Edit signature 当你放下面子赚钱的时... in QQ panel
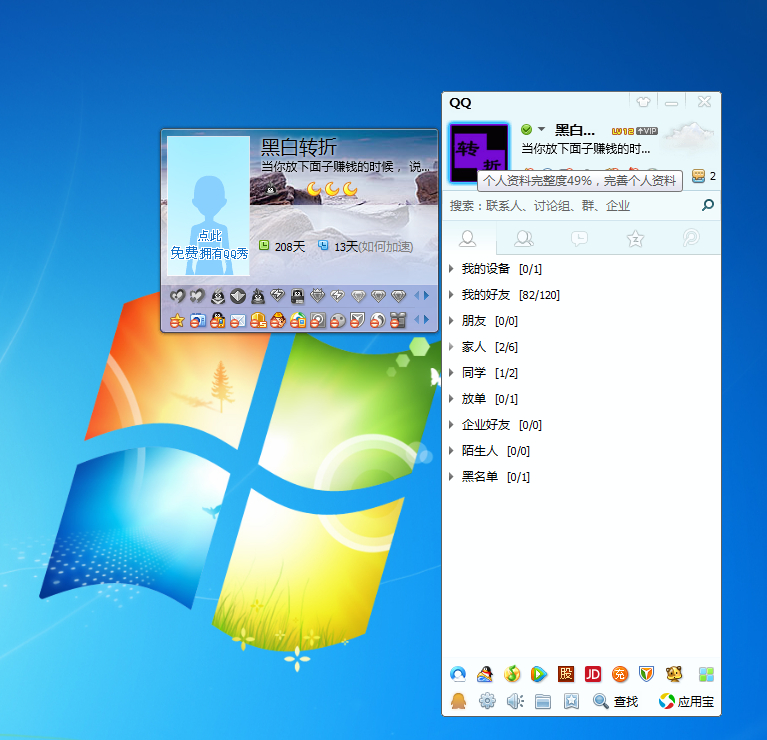 [586, 149]
